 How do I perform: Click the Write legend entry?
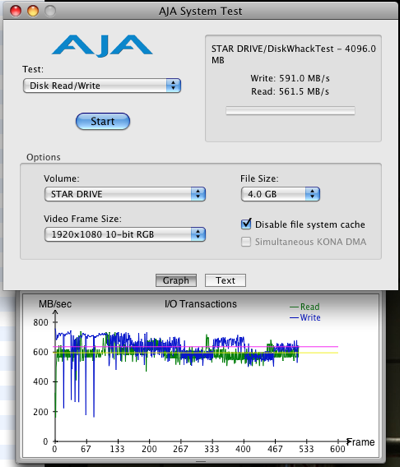click(x=305, y=318)
